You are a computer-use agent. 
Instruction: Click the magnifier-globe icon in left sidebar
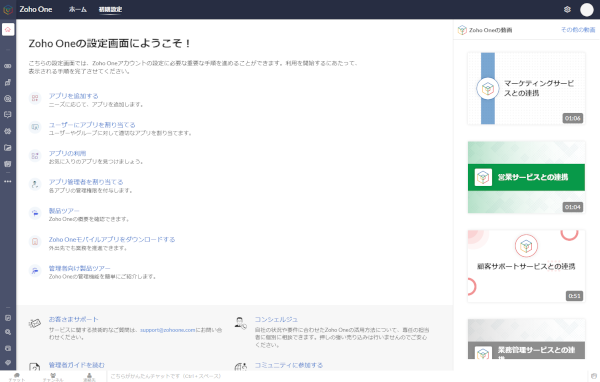click(8, 99)
